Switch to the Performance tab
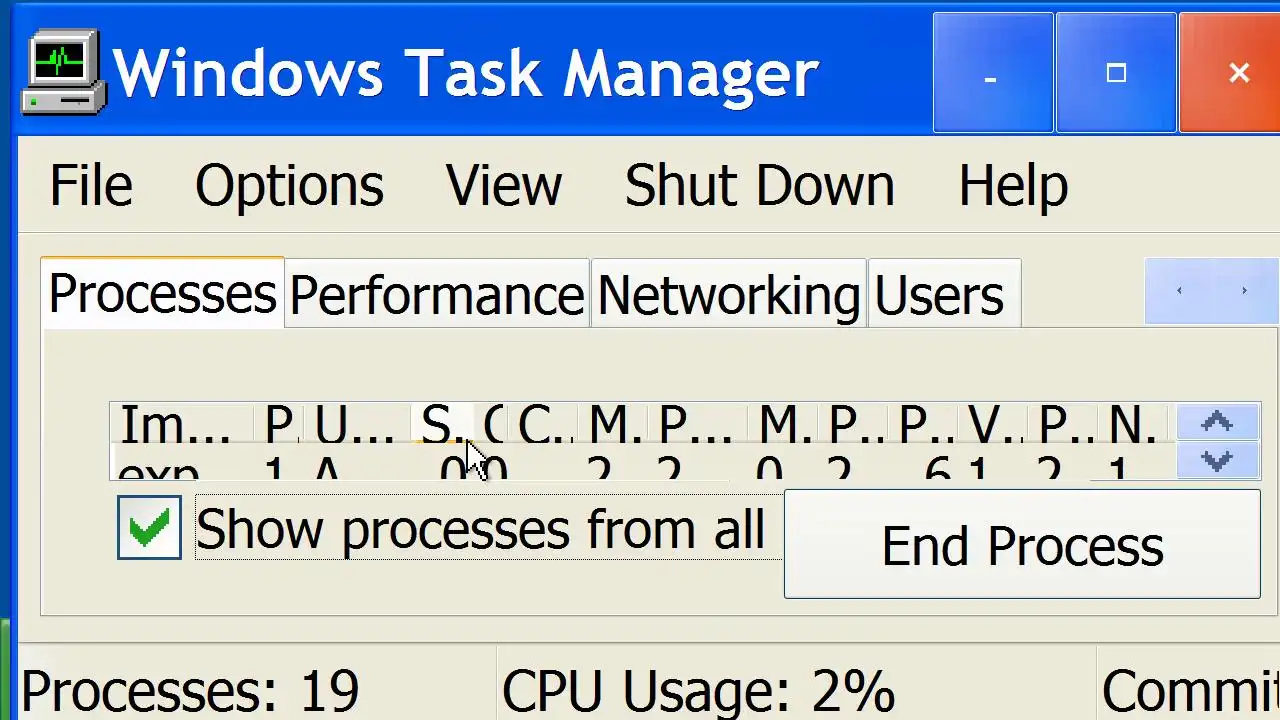1280x720 pixels. point(437,295)
